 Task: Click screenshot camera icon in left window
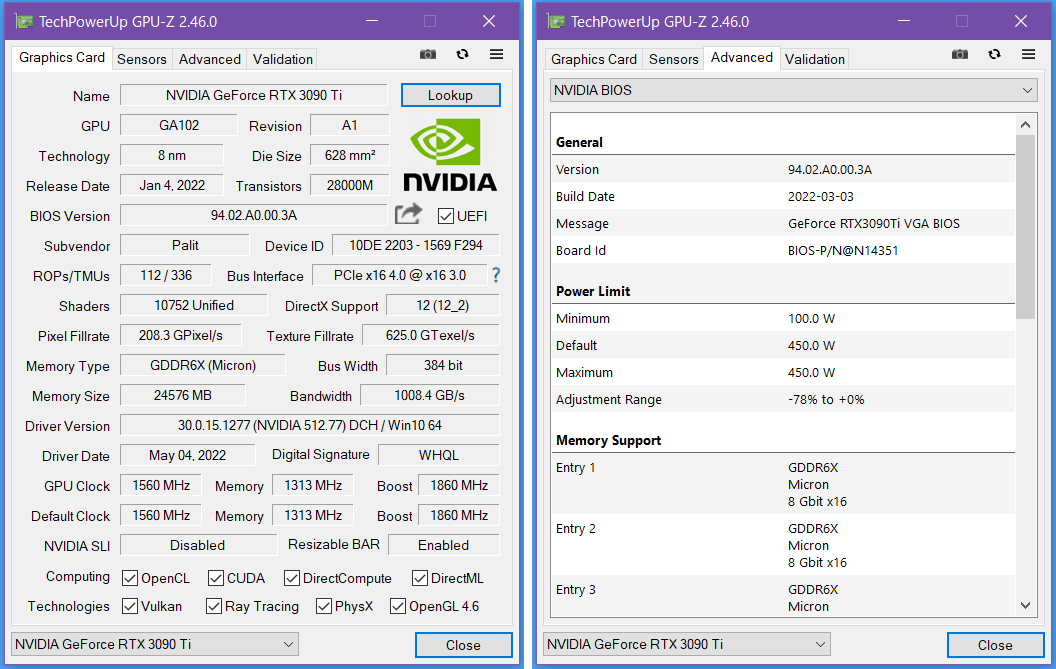428,55
